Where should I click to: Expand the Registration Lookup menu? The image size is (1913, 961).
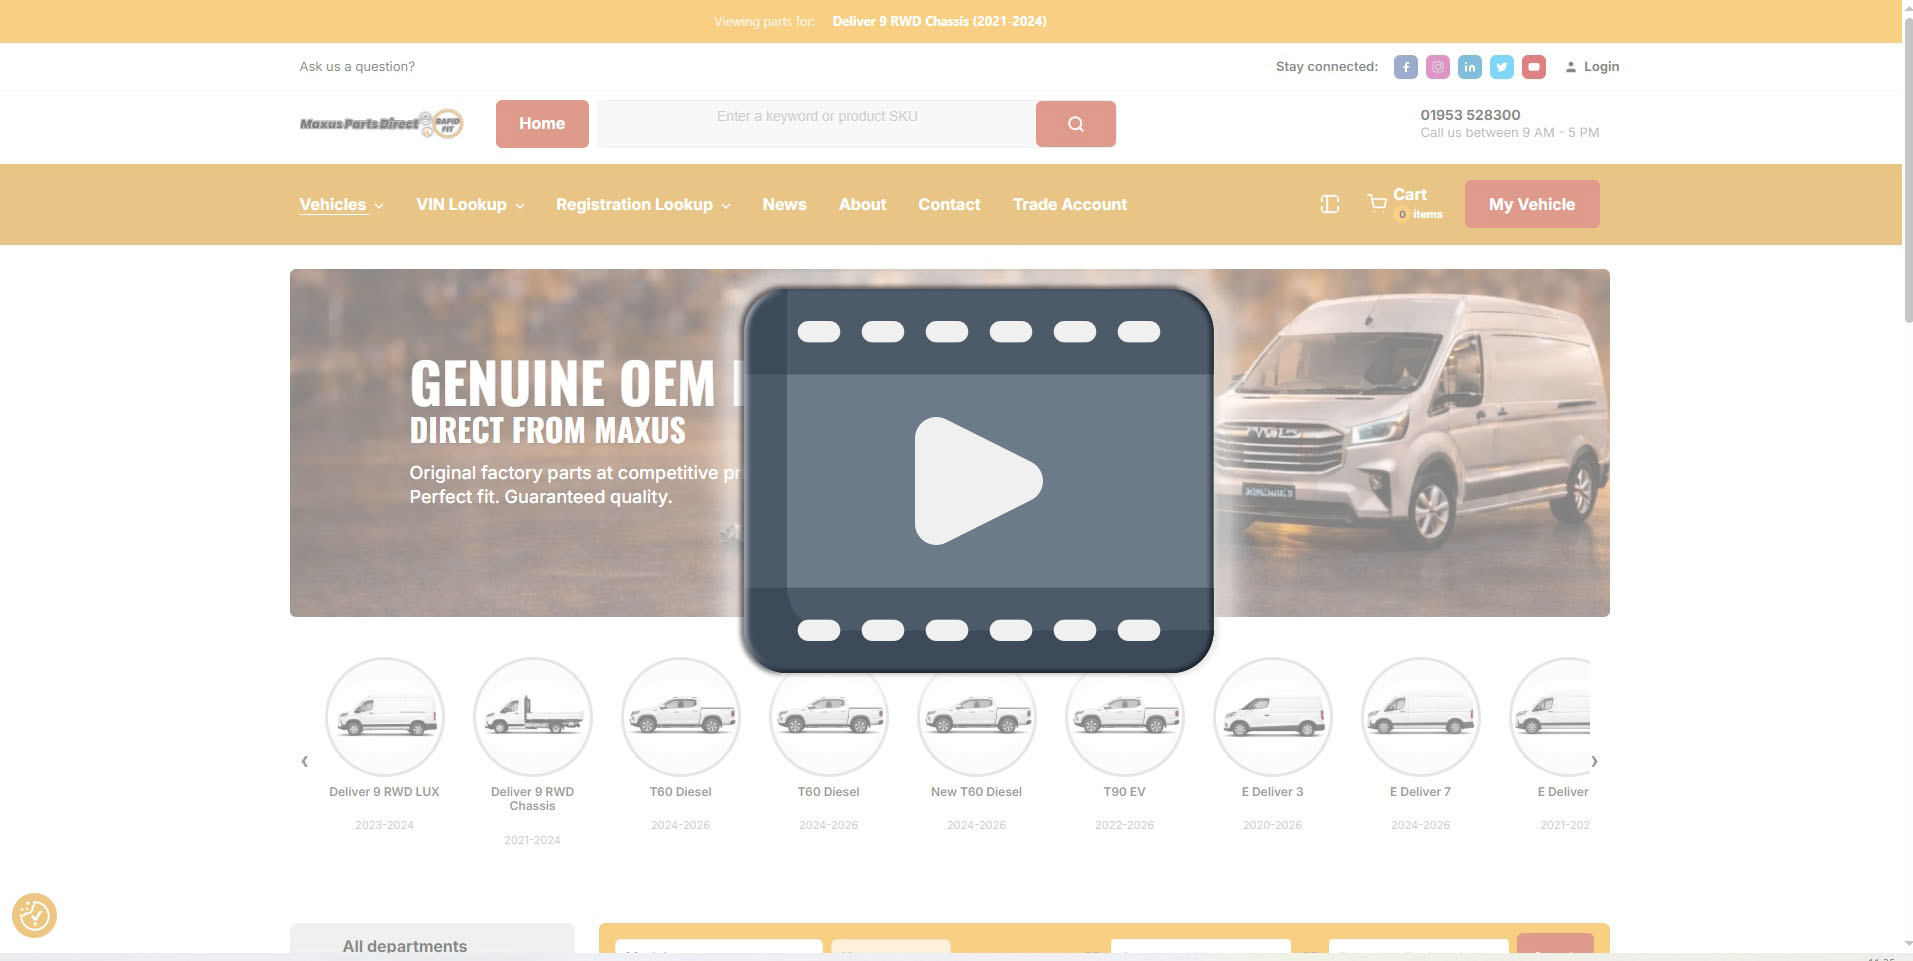(x=643, y=204)
